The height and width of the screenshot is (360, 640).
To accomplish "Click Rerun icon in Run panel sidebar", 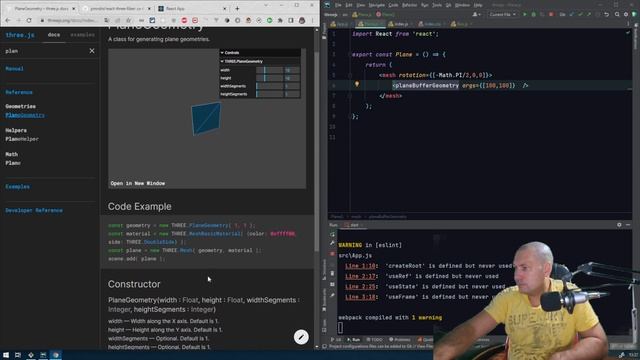I will 332,234.
